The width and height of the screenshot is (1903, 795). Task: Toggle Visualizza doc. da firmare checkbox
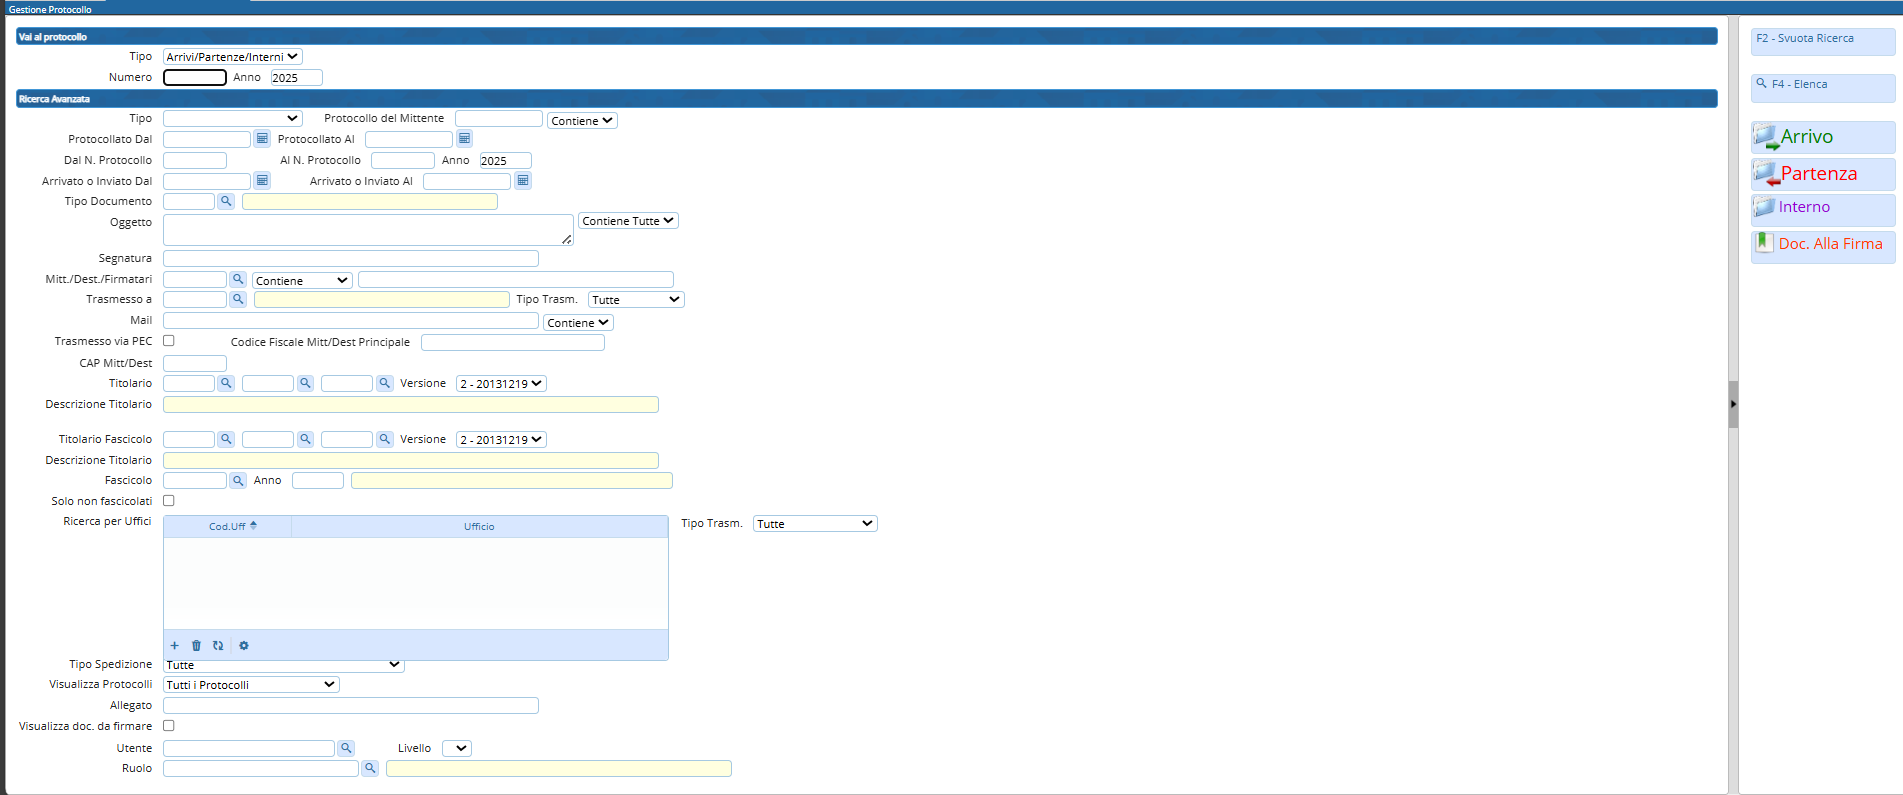point(169,726)
